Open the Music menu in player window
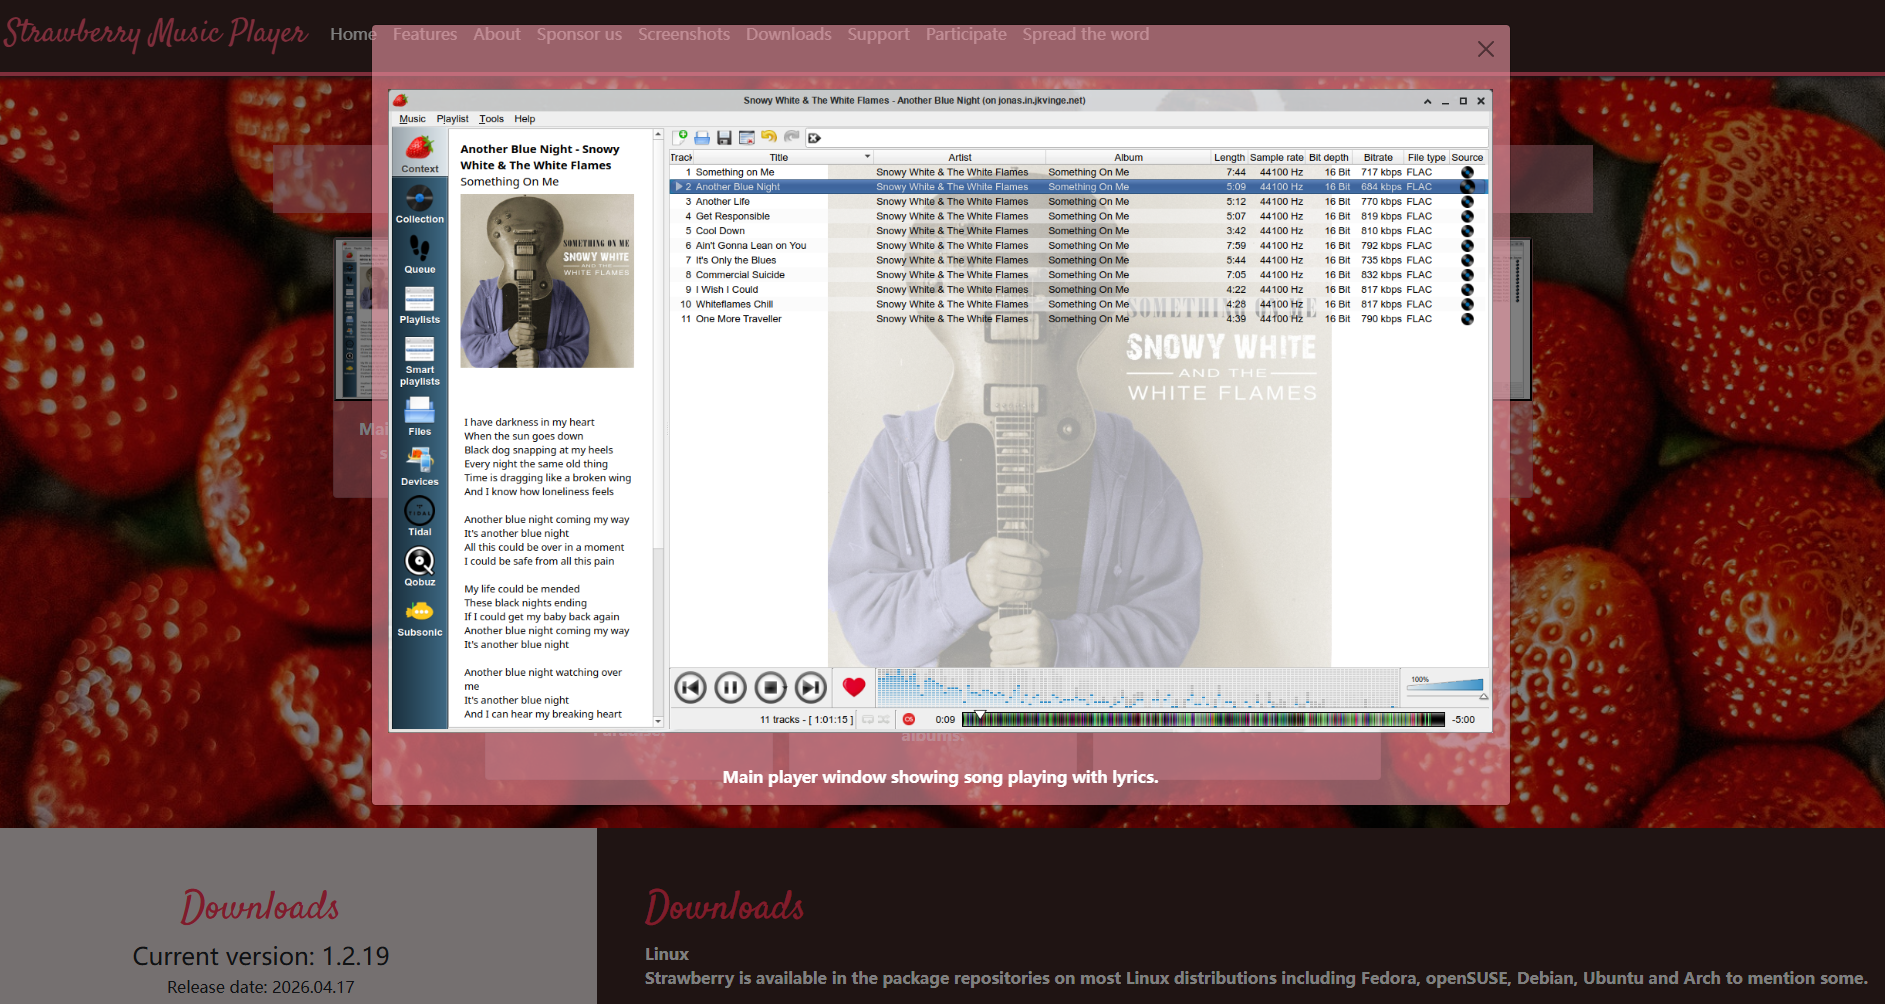Image resolution: width=1885 pixels, height=1004 pixels. [x=412, y=118]
